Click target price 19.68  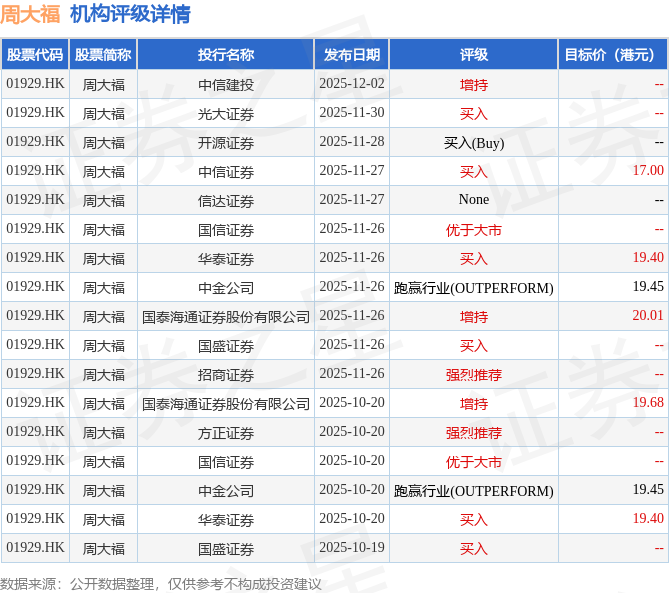click(648, 402)
